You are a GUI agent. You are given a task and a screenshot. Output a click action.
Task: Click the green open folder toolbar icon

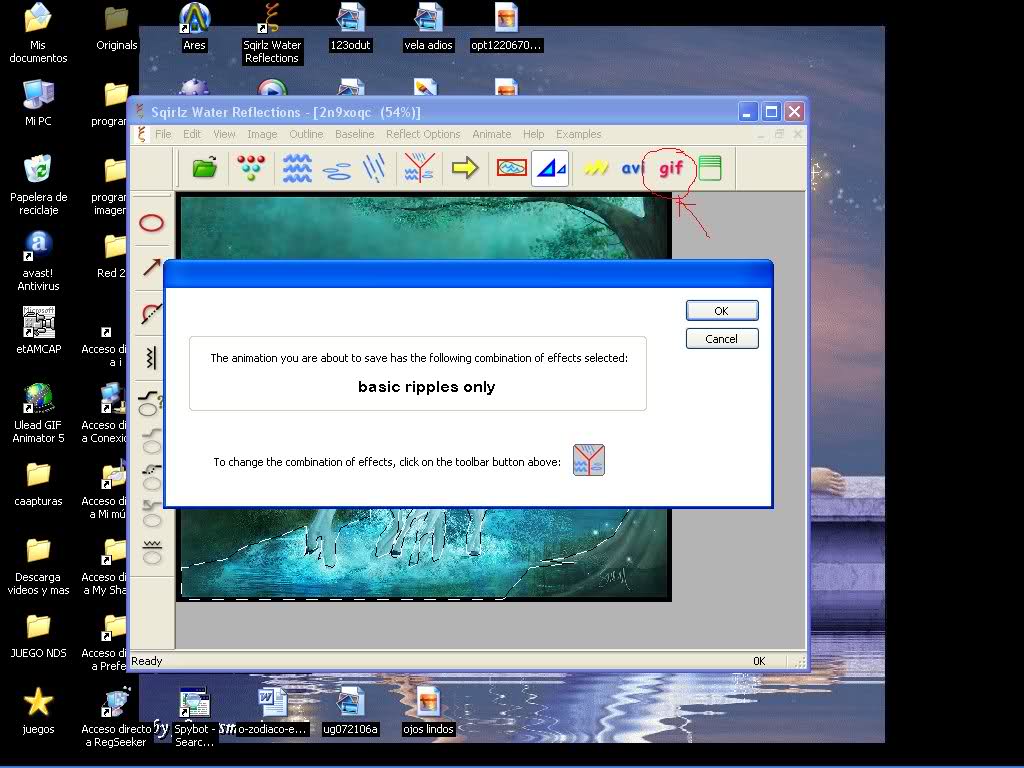(204, 168)
